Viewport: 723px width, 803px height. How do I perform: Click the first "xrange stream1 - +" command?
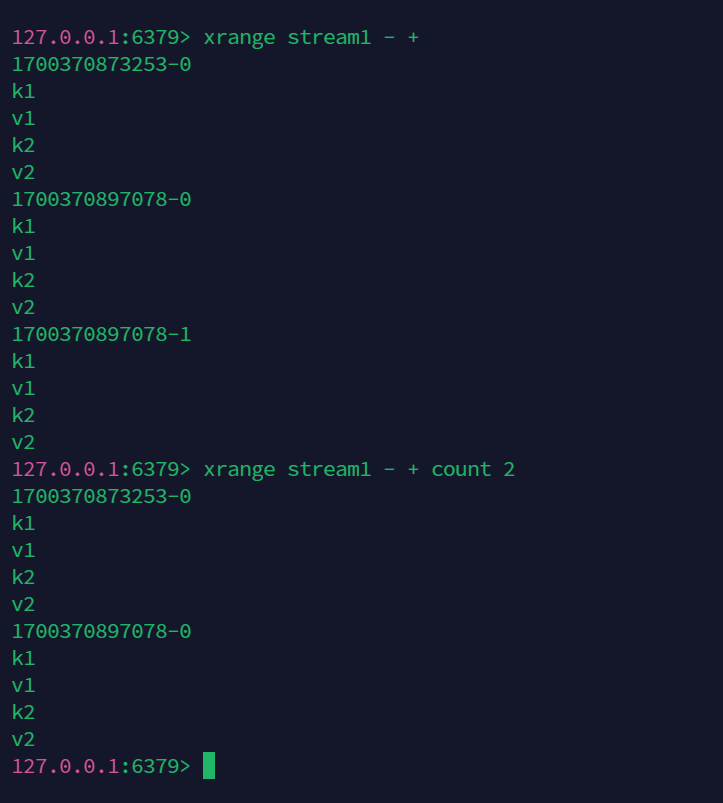[x=311, y=38]
